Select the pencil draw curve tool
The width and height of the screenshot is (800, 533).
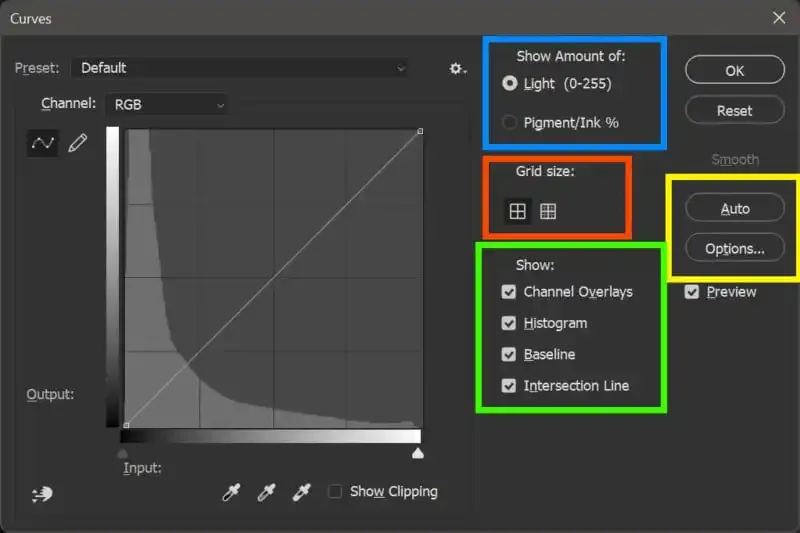pyautogui.click(x=77, y=144)
